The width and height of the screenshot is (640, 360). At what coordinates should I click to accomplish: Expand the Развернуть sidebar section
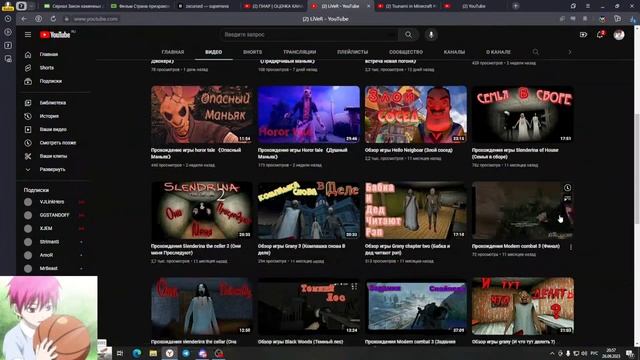[53, 169]
